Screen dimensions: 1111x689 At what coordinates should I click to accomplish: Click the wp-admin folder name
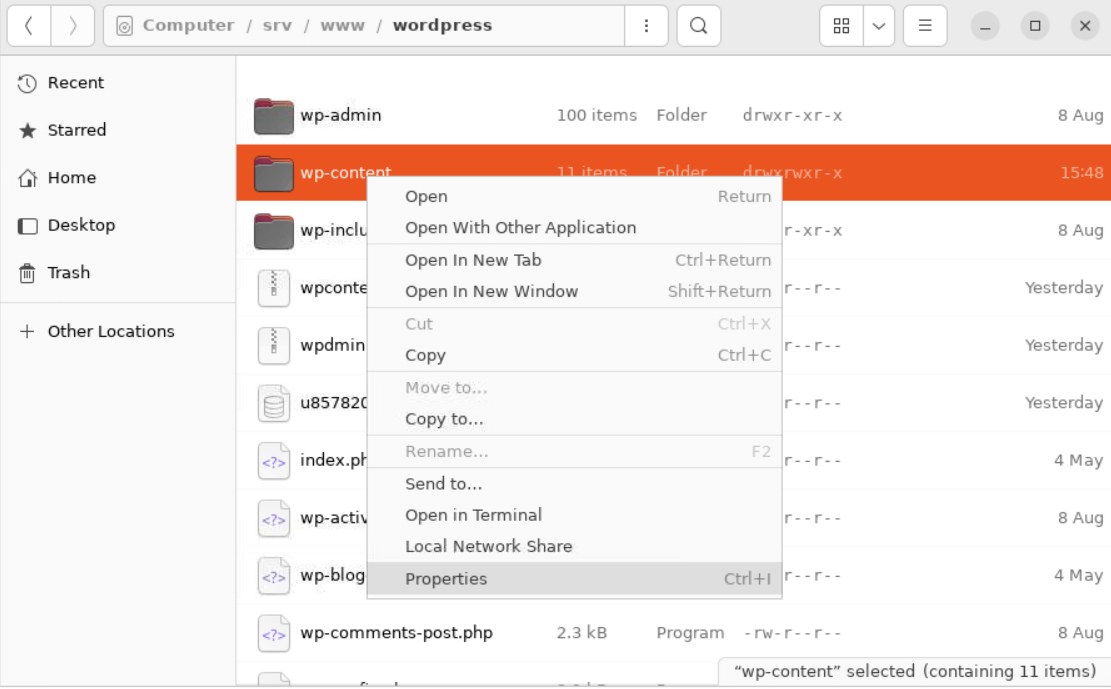click(341, 116)
